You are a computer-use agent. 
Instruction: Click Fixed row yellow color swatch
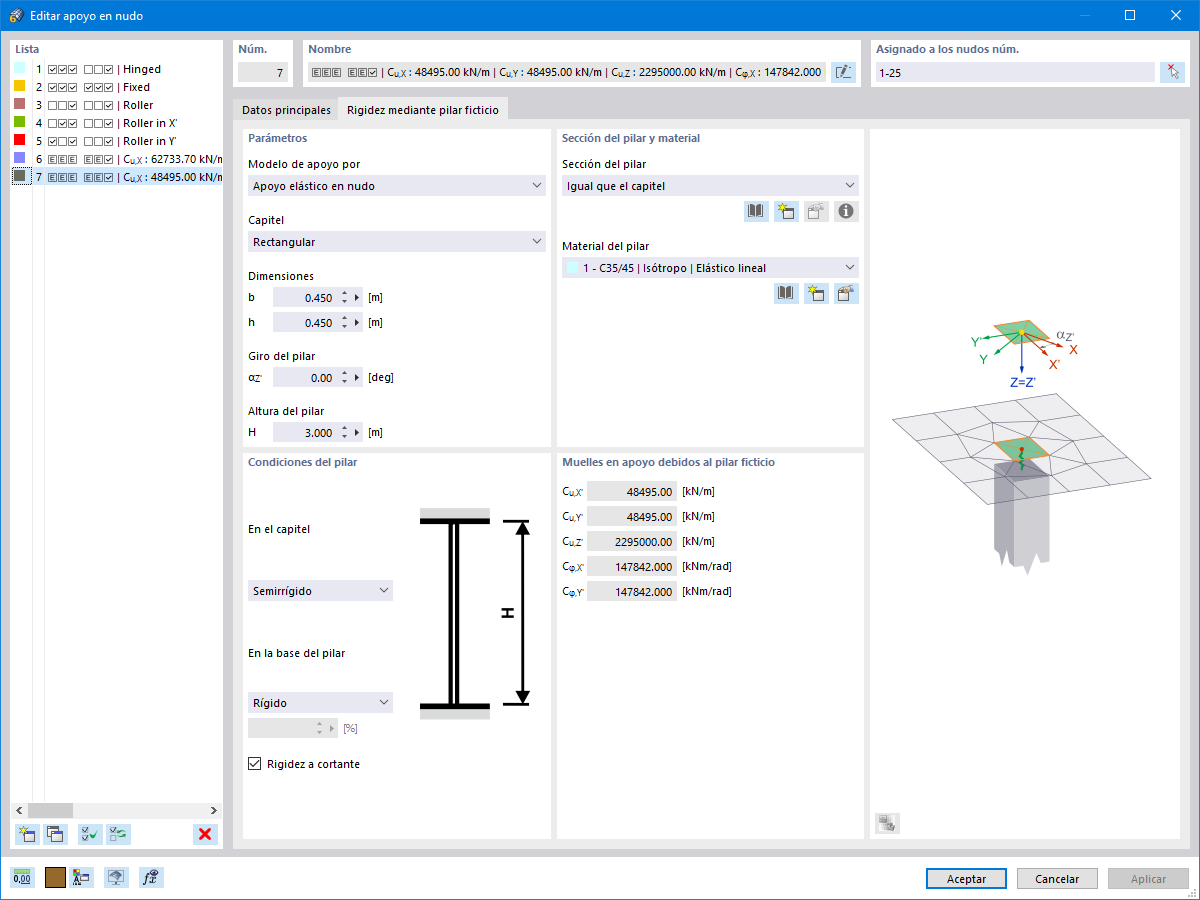tap(20, 87)
